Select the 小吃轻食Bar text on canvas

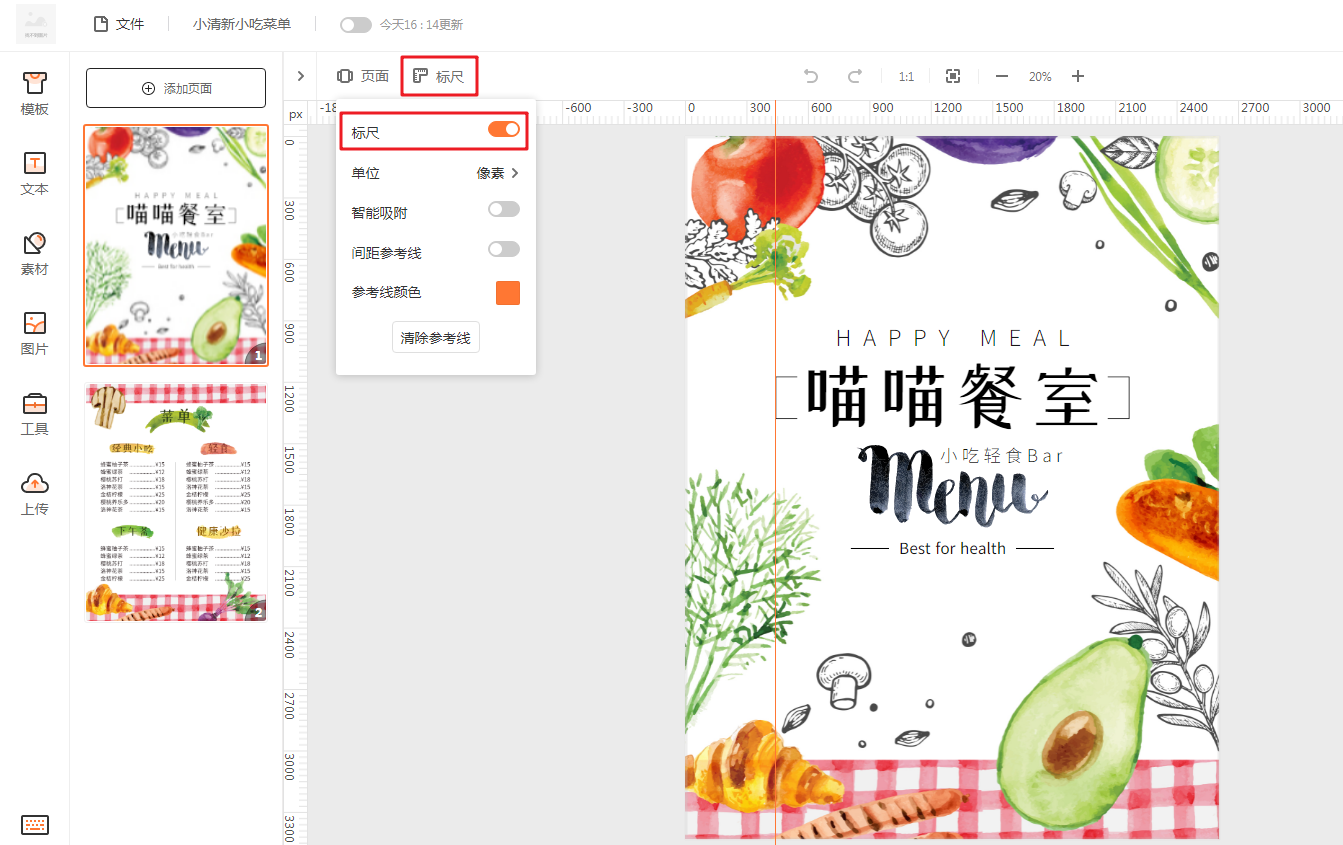click(1002, 456)
